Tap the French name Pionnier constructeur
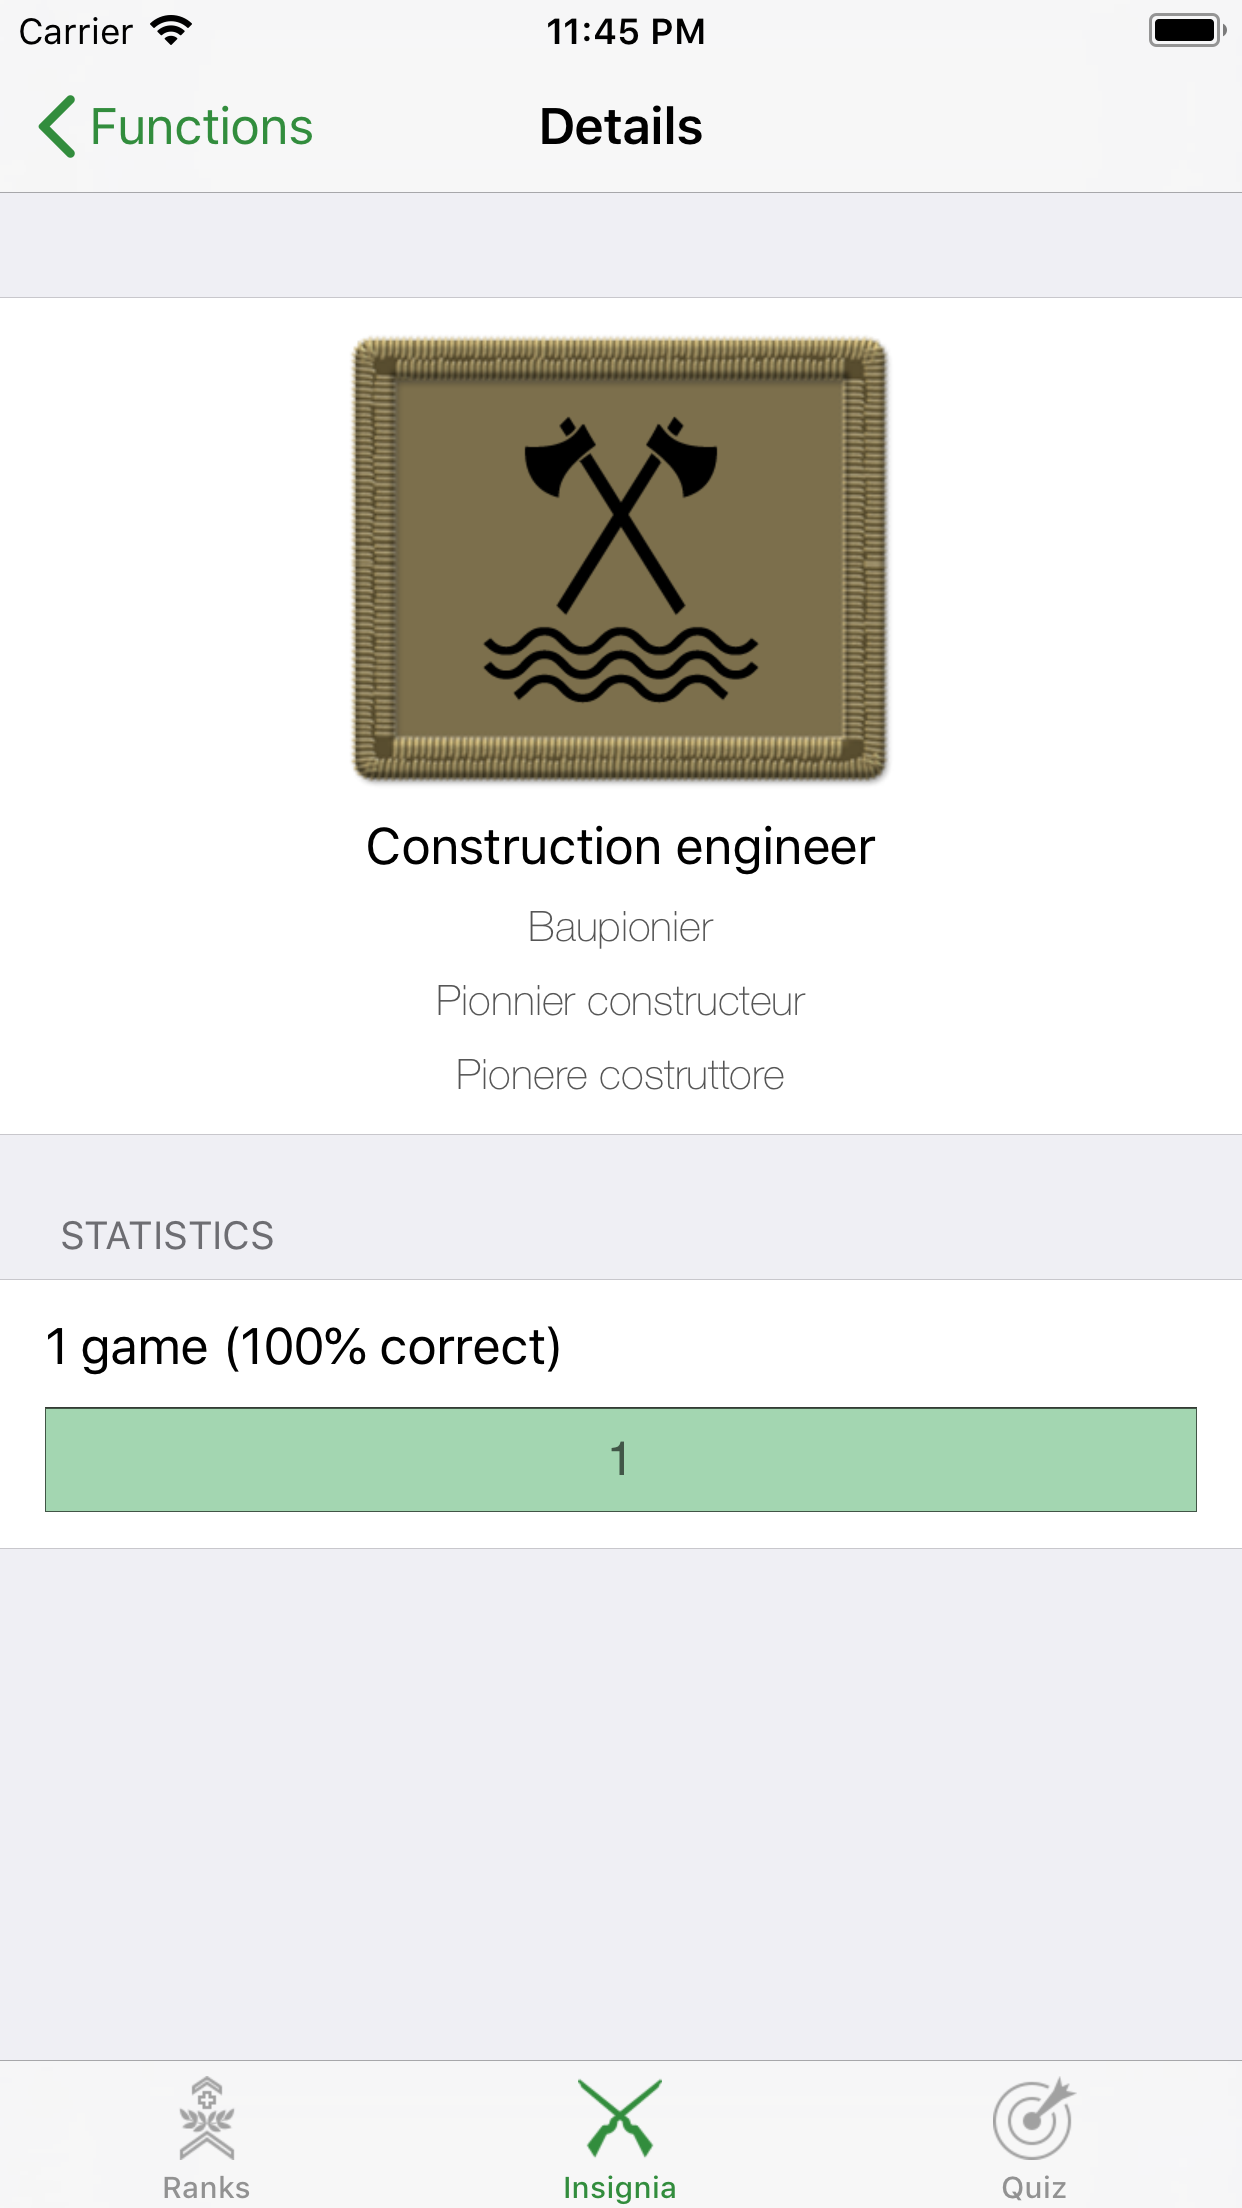Viewport: 1242px width, 2208px height. tap(621, 1001)
